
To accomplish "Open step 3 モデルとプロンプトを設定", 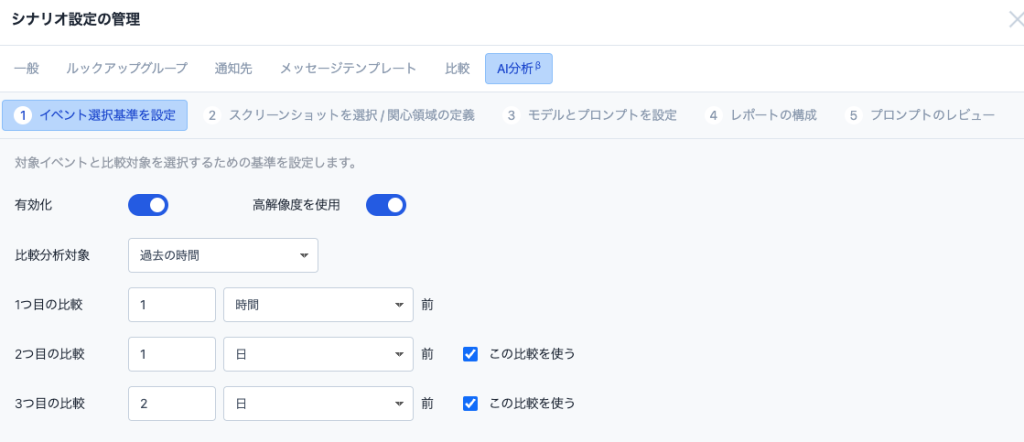I will point(592,115).
